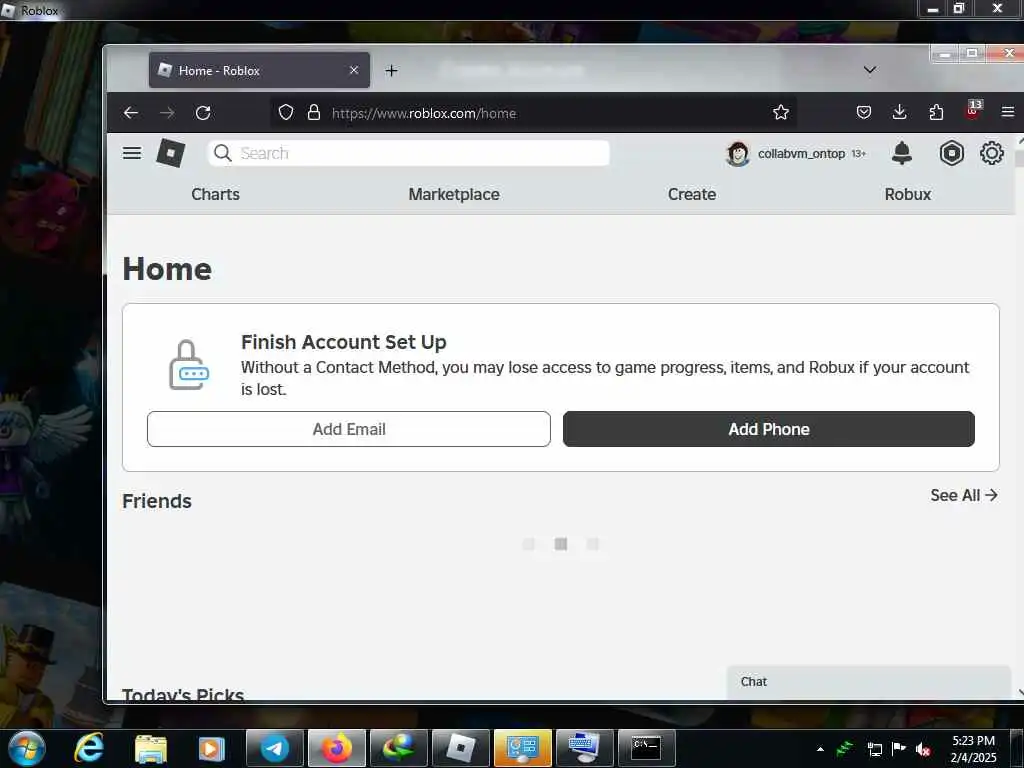Screen dimensions: 1024x768
Task: Click the taskbar clock showing 5:23 PM
Action: 973,748
